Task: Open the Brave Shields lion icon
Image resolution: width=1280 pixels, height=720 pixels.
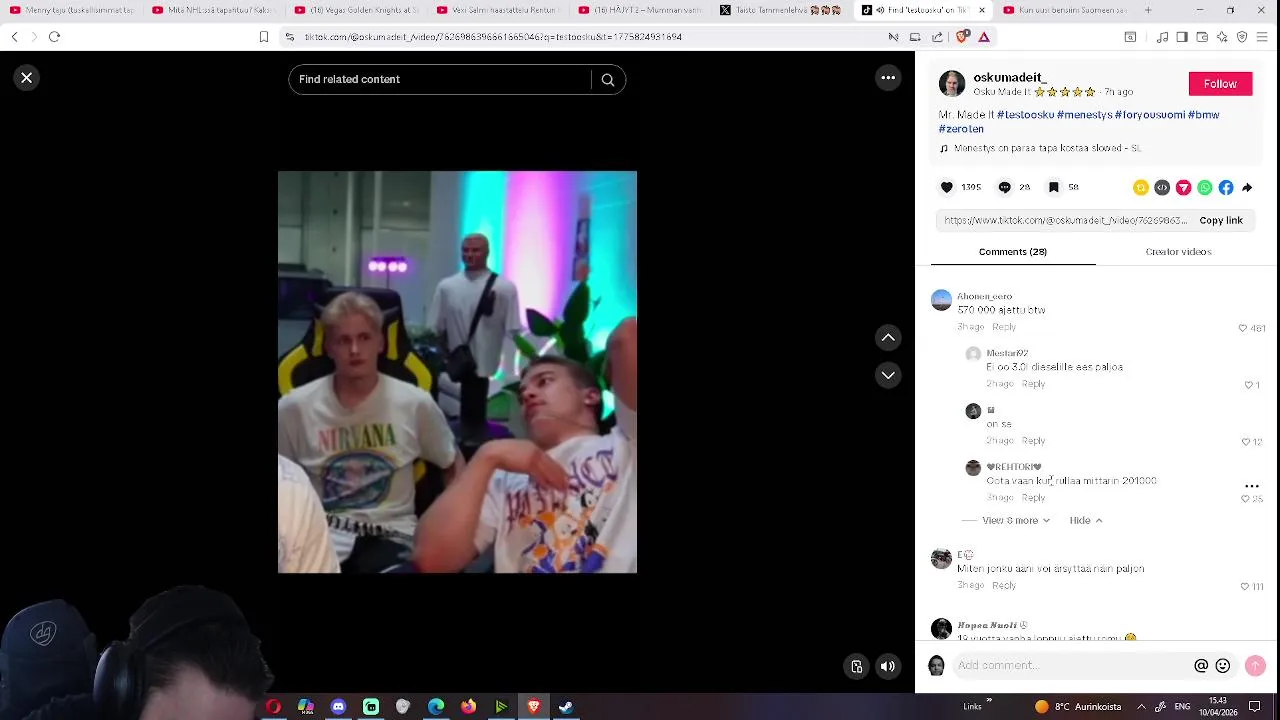Action: [x=962, y=37]
